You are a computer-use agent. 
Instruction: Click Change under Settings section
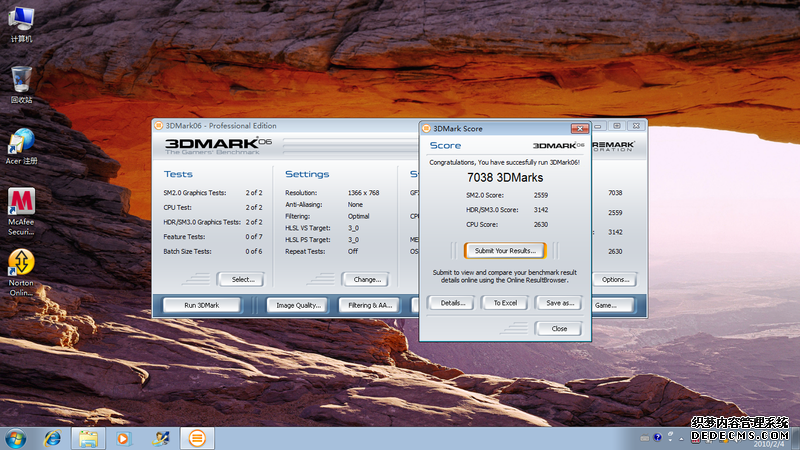click(367, 280)
